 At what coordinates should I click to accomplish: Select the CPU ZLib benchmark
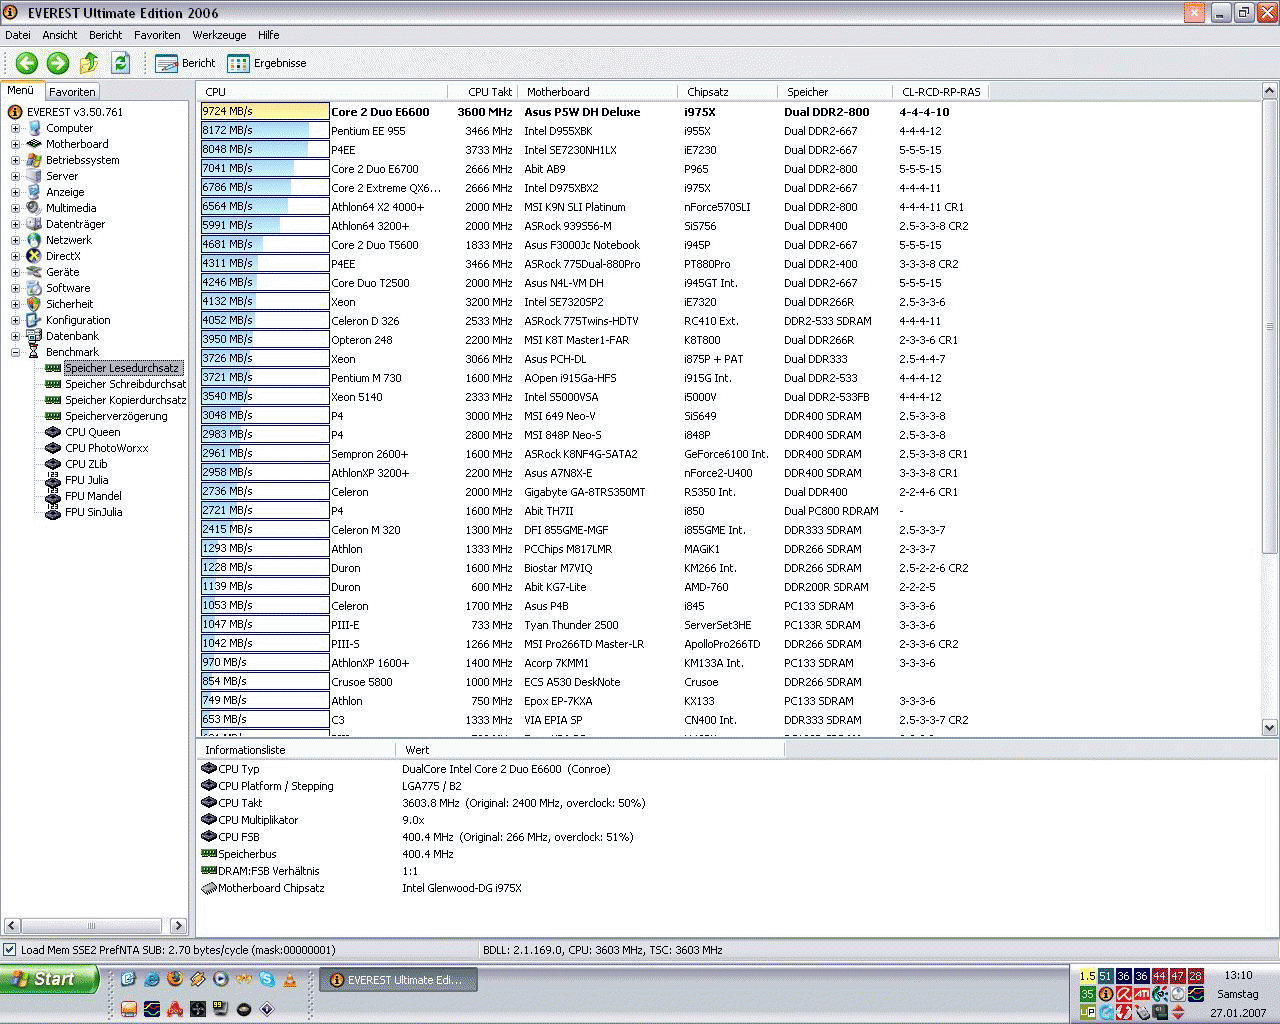[x=86, y=464]
